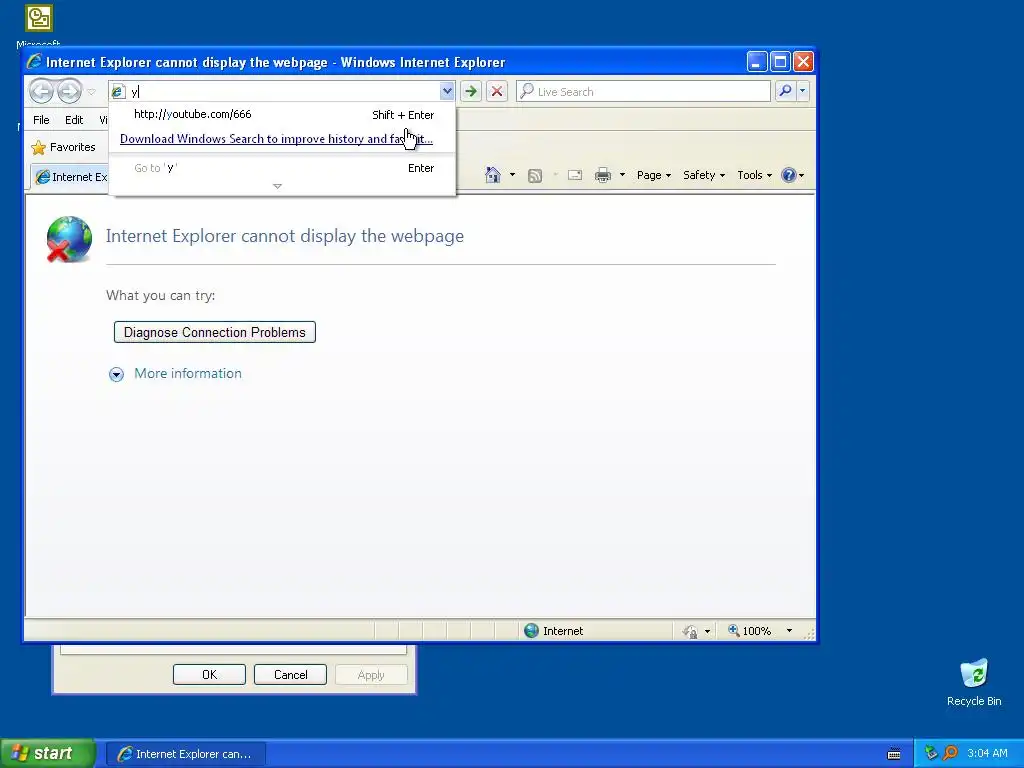Click Cancel in the background dialog

pyautogui.click(x=291, y=675)
